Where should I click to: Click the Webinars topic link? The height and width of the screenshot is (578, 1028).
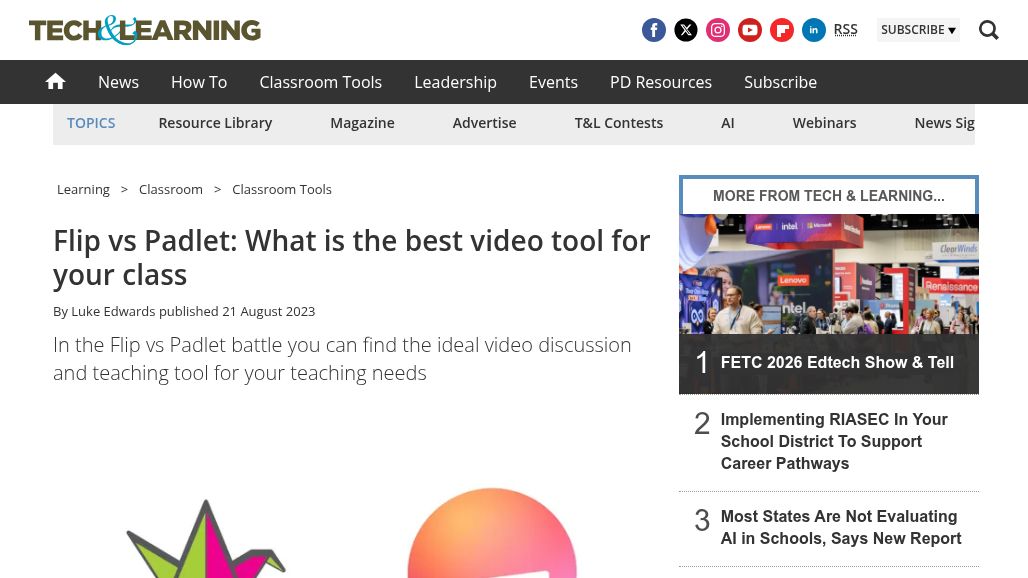click(824, 122)
